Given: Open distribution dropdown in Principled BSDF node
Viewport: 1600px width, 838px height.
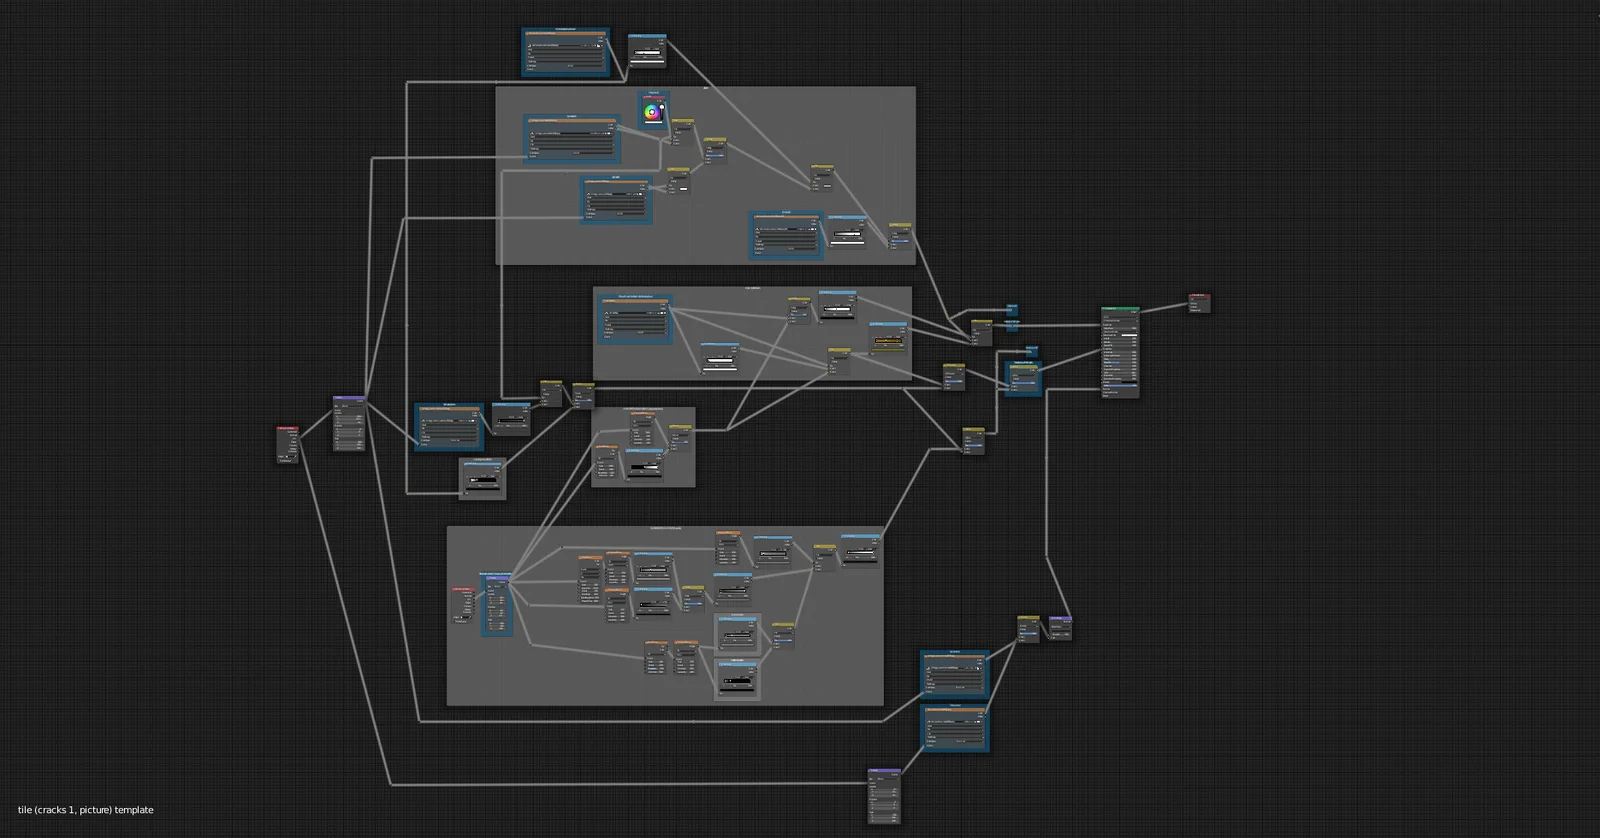Looking at the screenshot, I should pos(1119,316).
